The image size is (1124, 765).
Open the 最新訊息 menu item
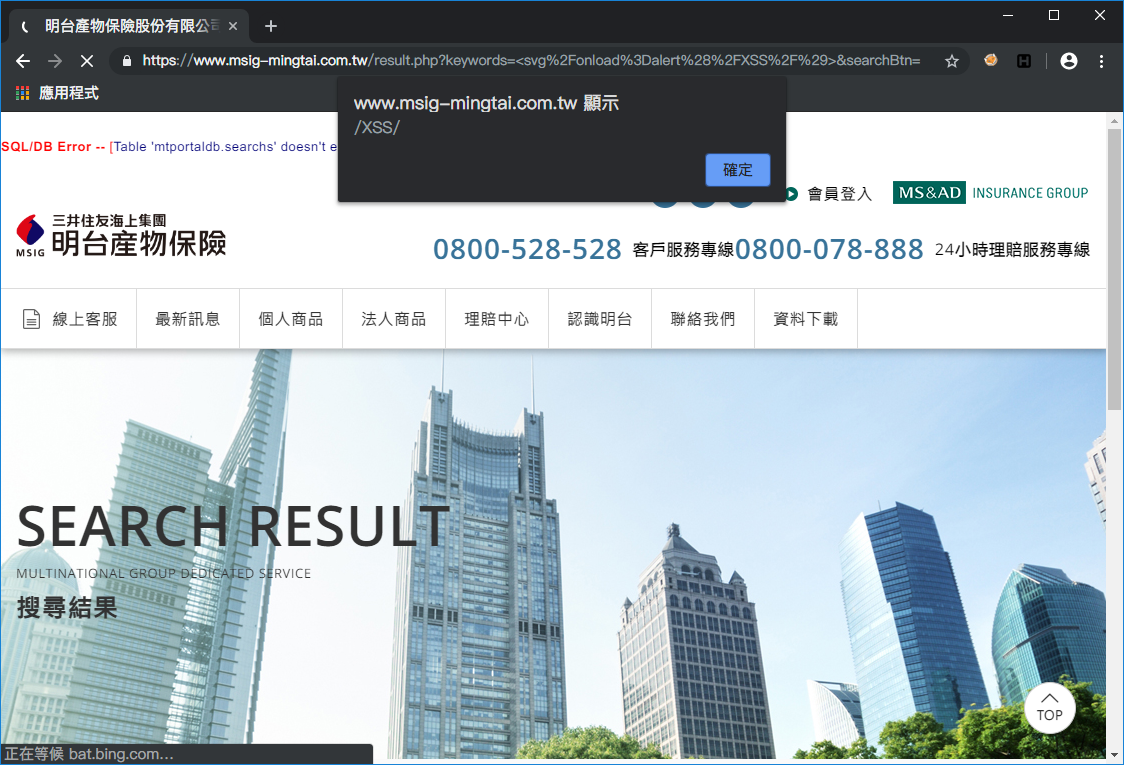tap(188, 319)
